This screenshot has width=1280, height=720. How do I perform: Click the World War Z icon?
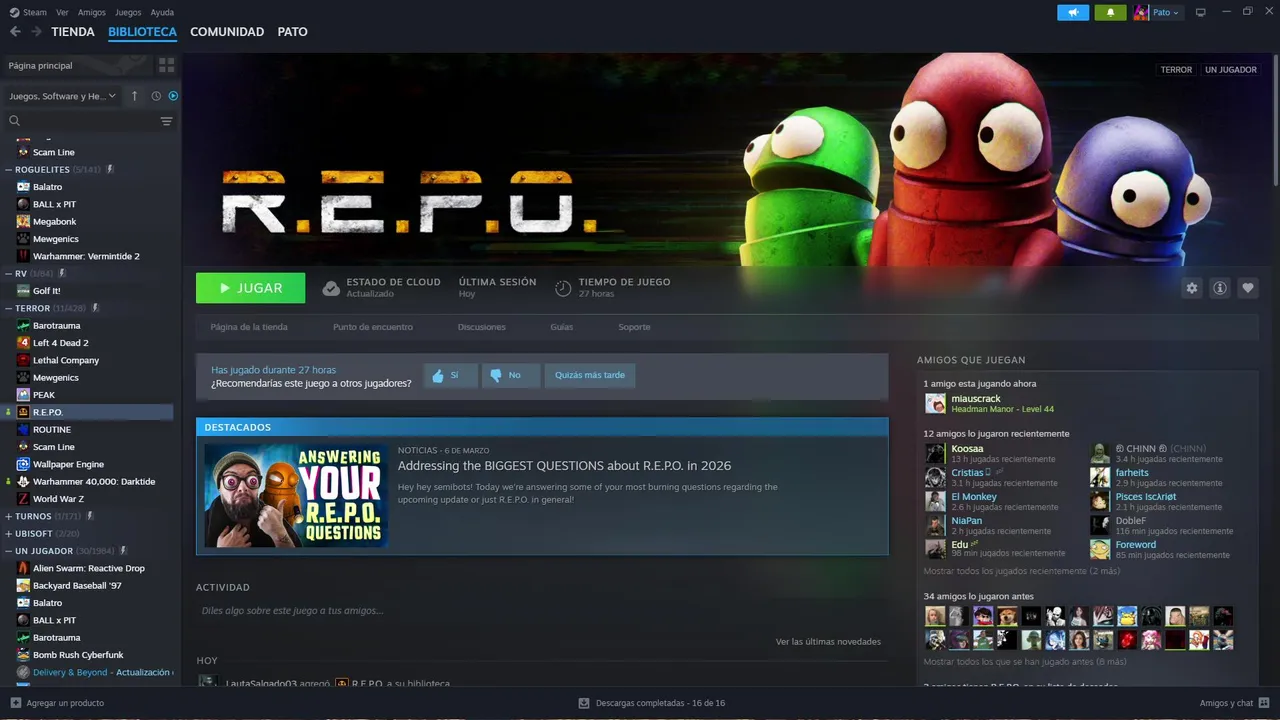23,499
